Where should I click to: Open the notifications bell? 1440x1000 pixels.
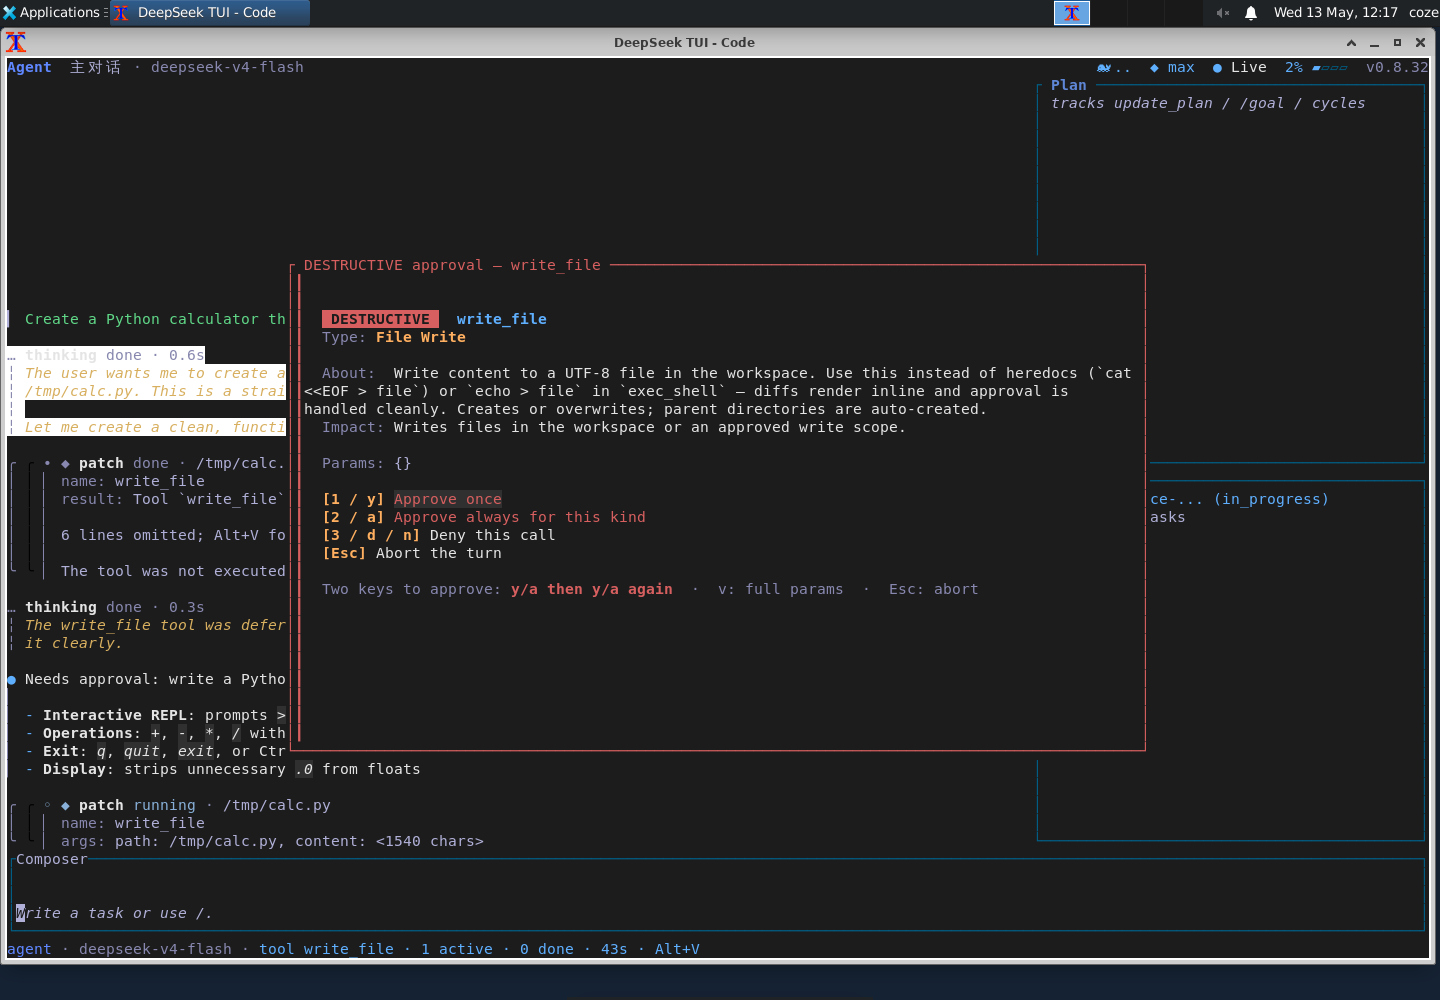[1251, 13]
